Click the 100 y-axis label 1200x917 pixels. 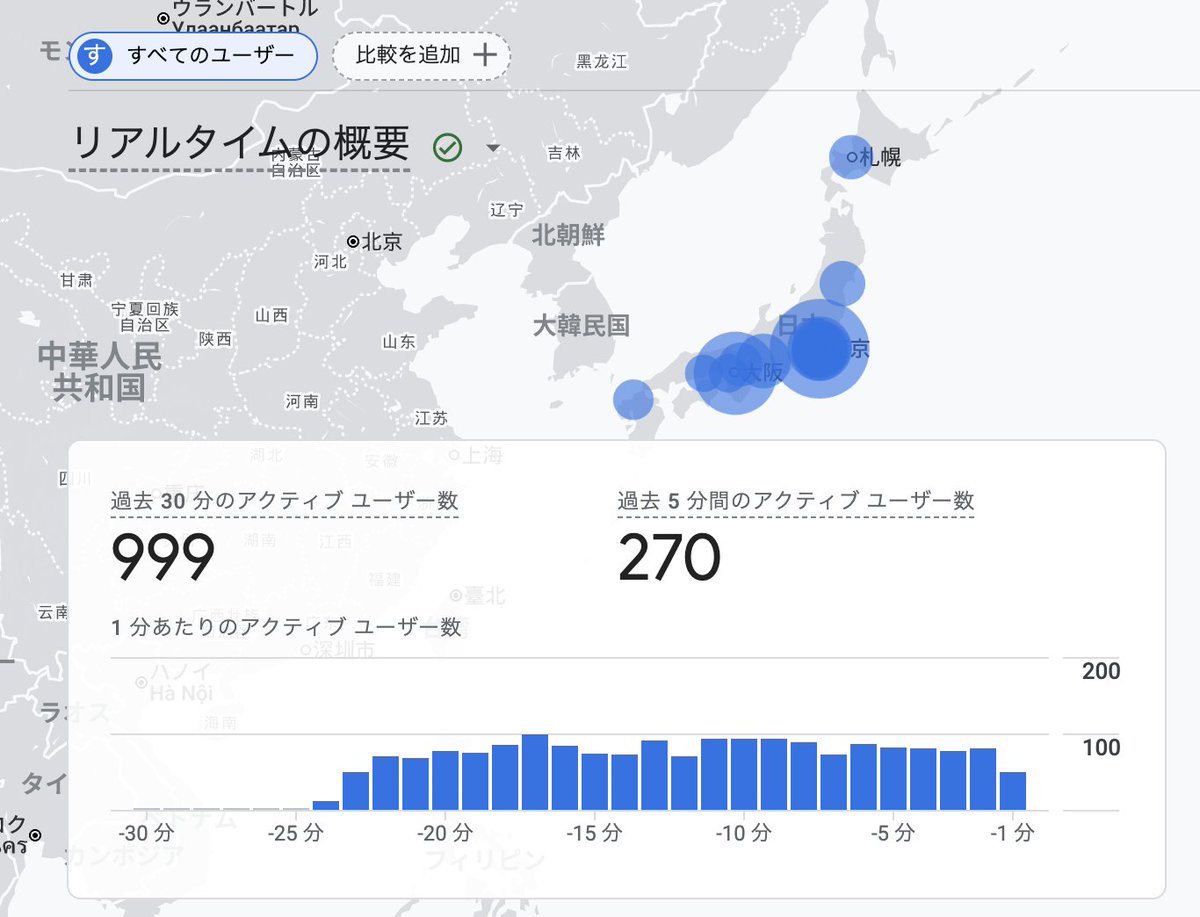[x=1101, y=748]
